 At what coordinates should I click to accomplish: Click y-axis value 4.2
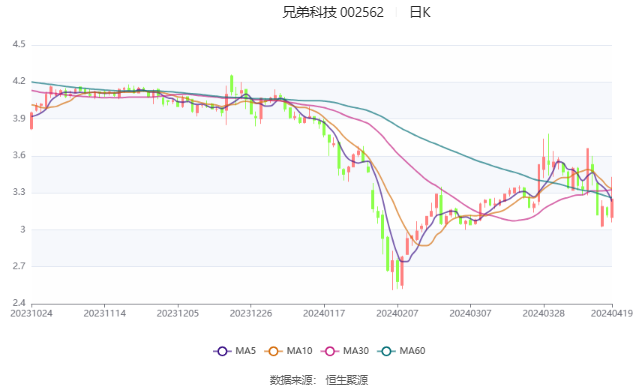coord(19,81)
